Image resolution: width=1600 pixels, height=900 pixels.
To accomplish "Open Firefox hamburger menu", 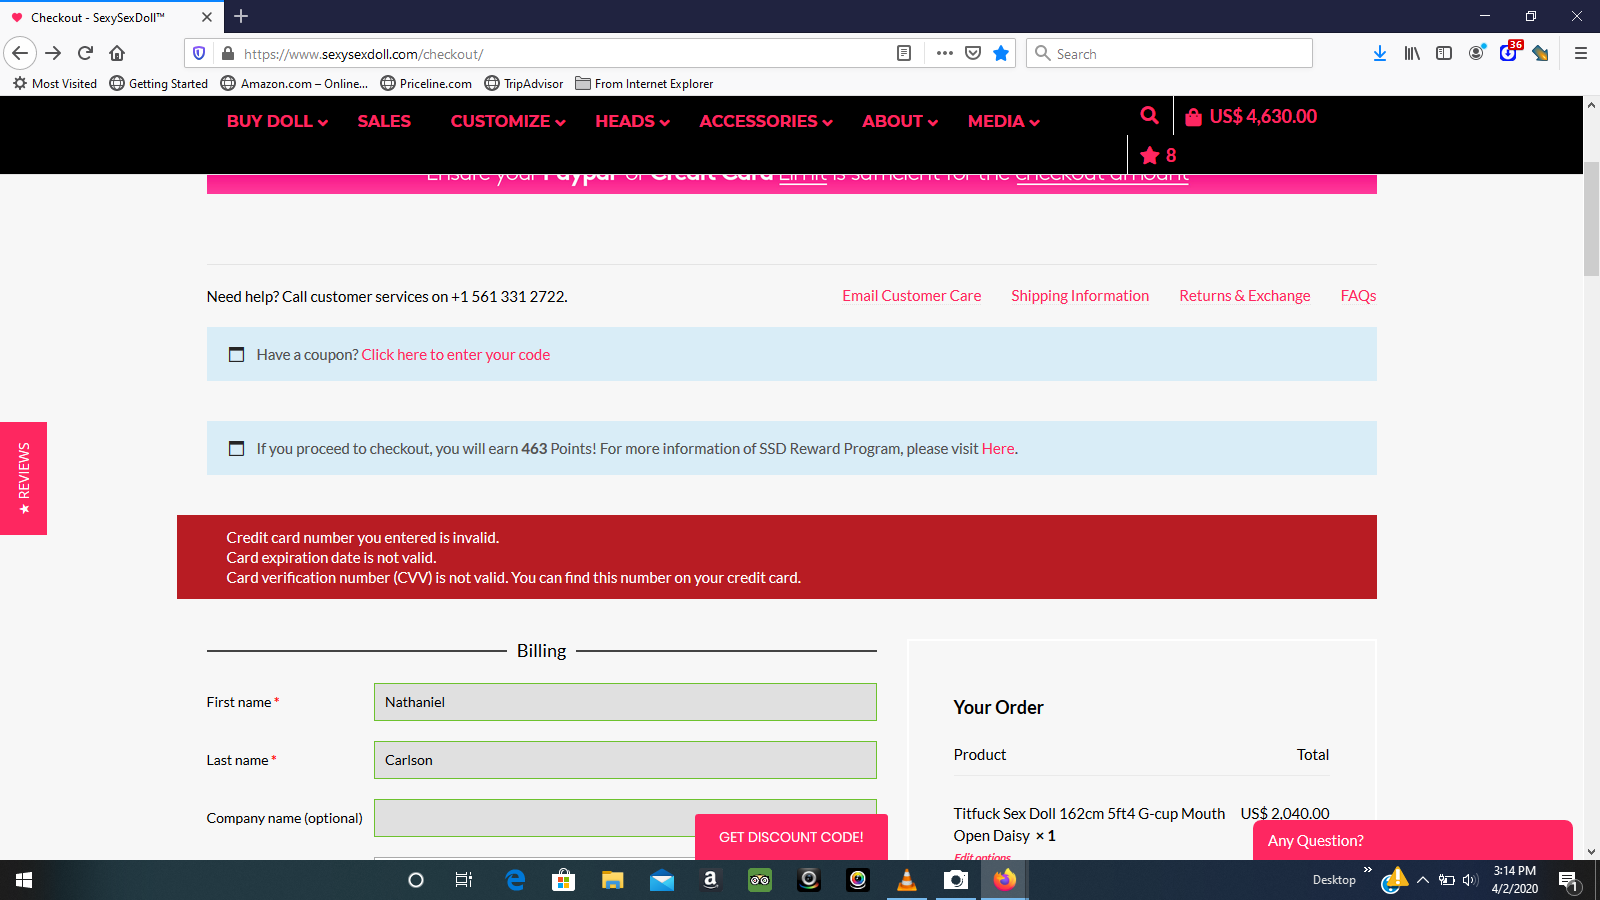I will tap(1581, 53).
